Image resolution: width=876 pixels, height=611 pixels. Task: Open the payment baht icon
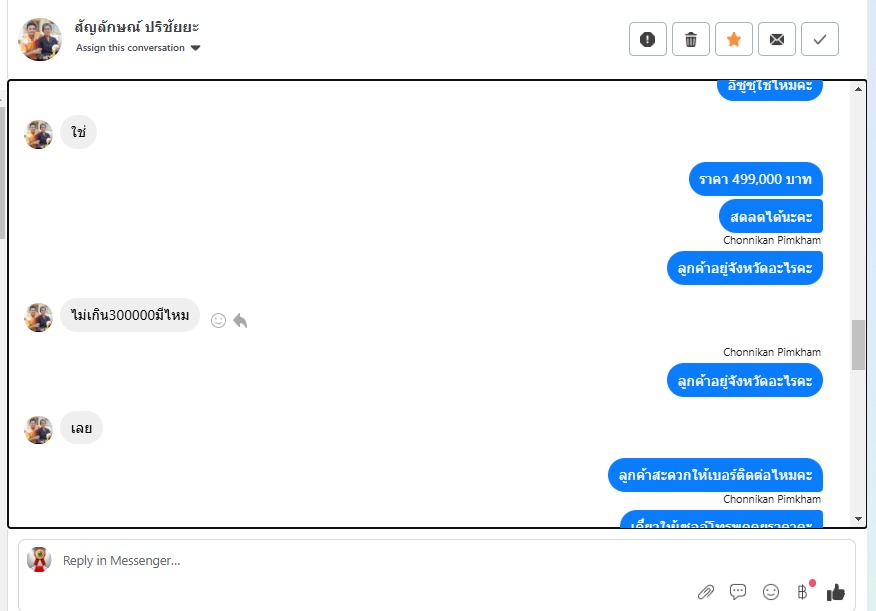[x=802, y=592]
